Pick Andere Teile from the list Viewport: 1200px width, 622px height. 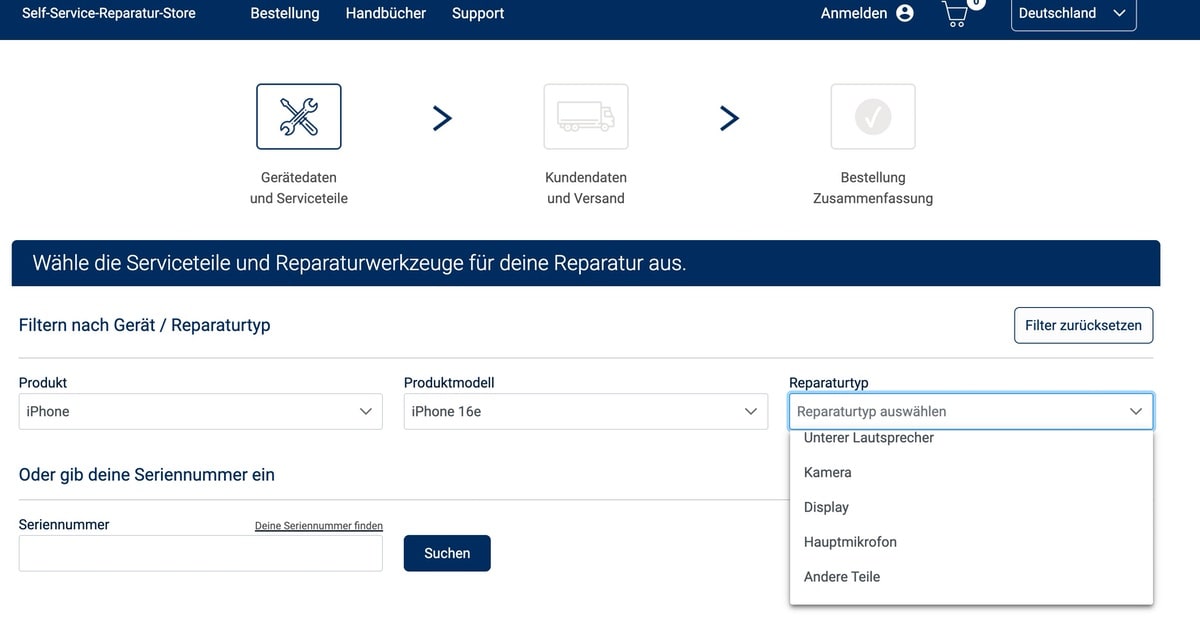tap(842, 577)
